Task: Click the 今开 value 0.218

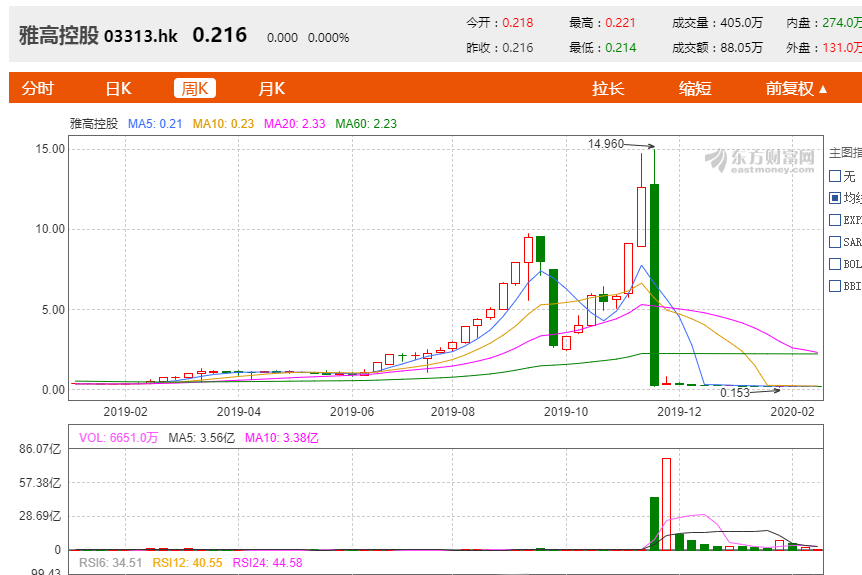Action: click(x=518, y=23)
